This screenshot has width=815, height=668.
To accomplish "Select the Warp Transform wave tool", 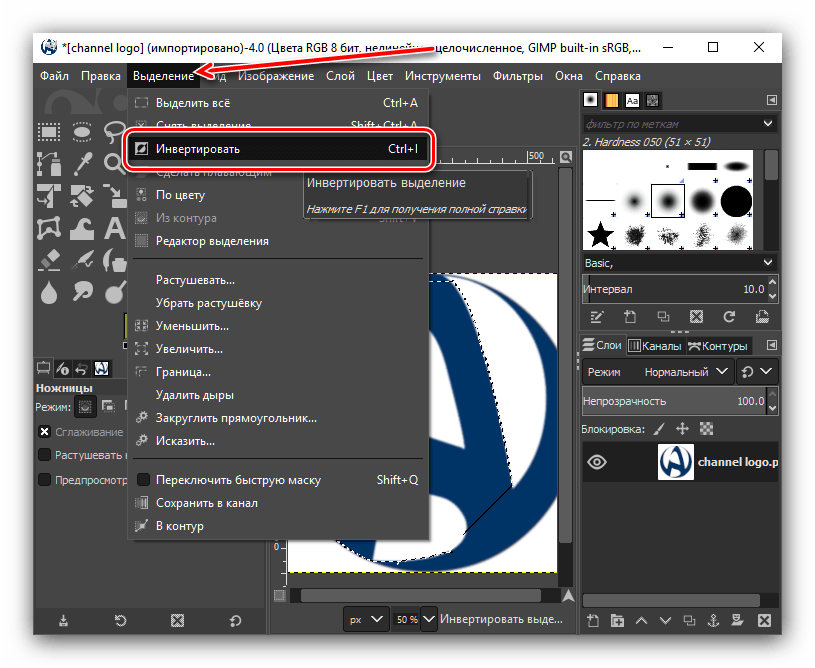I will (82, 228).
